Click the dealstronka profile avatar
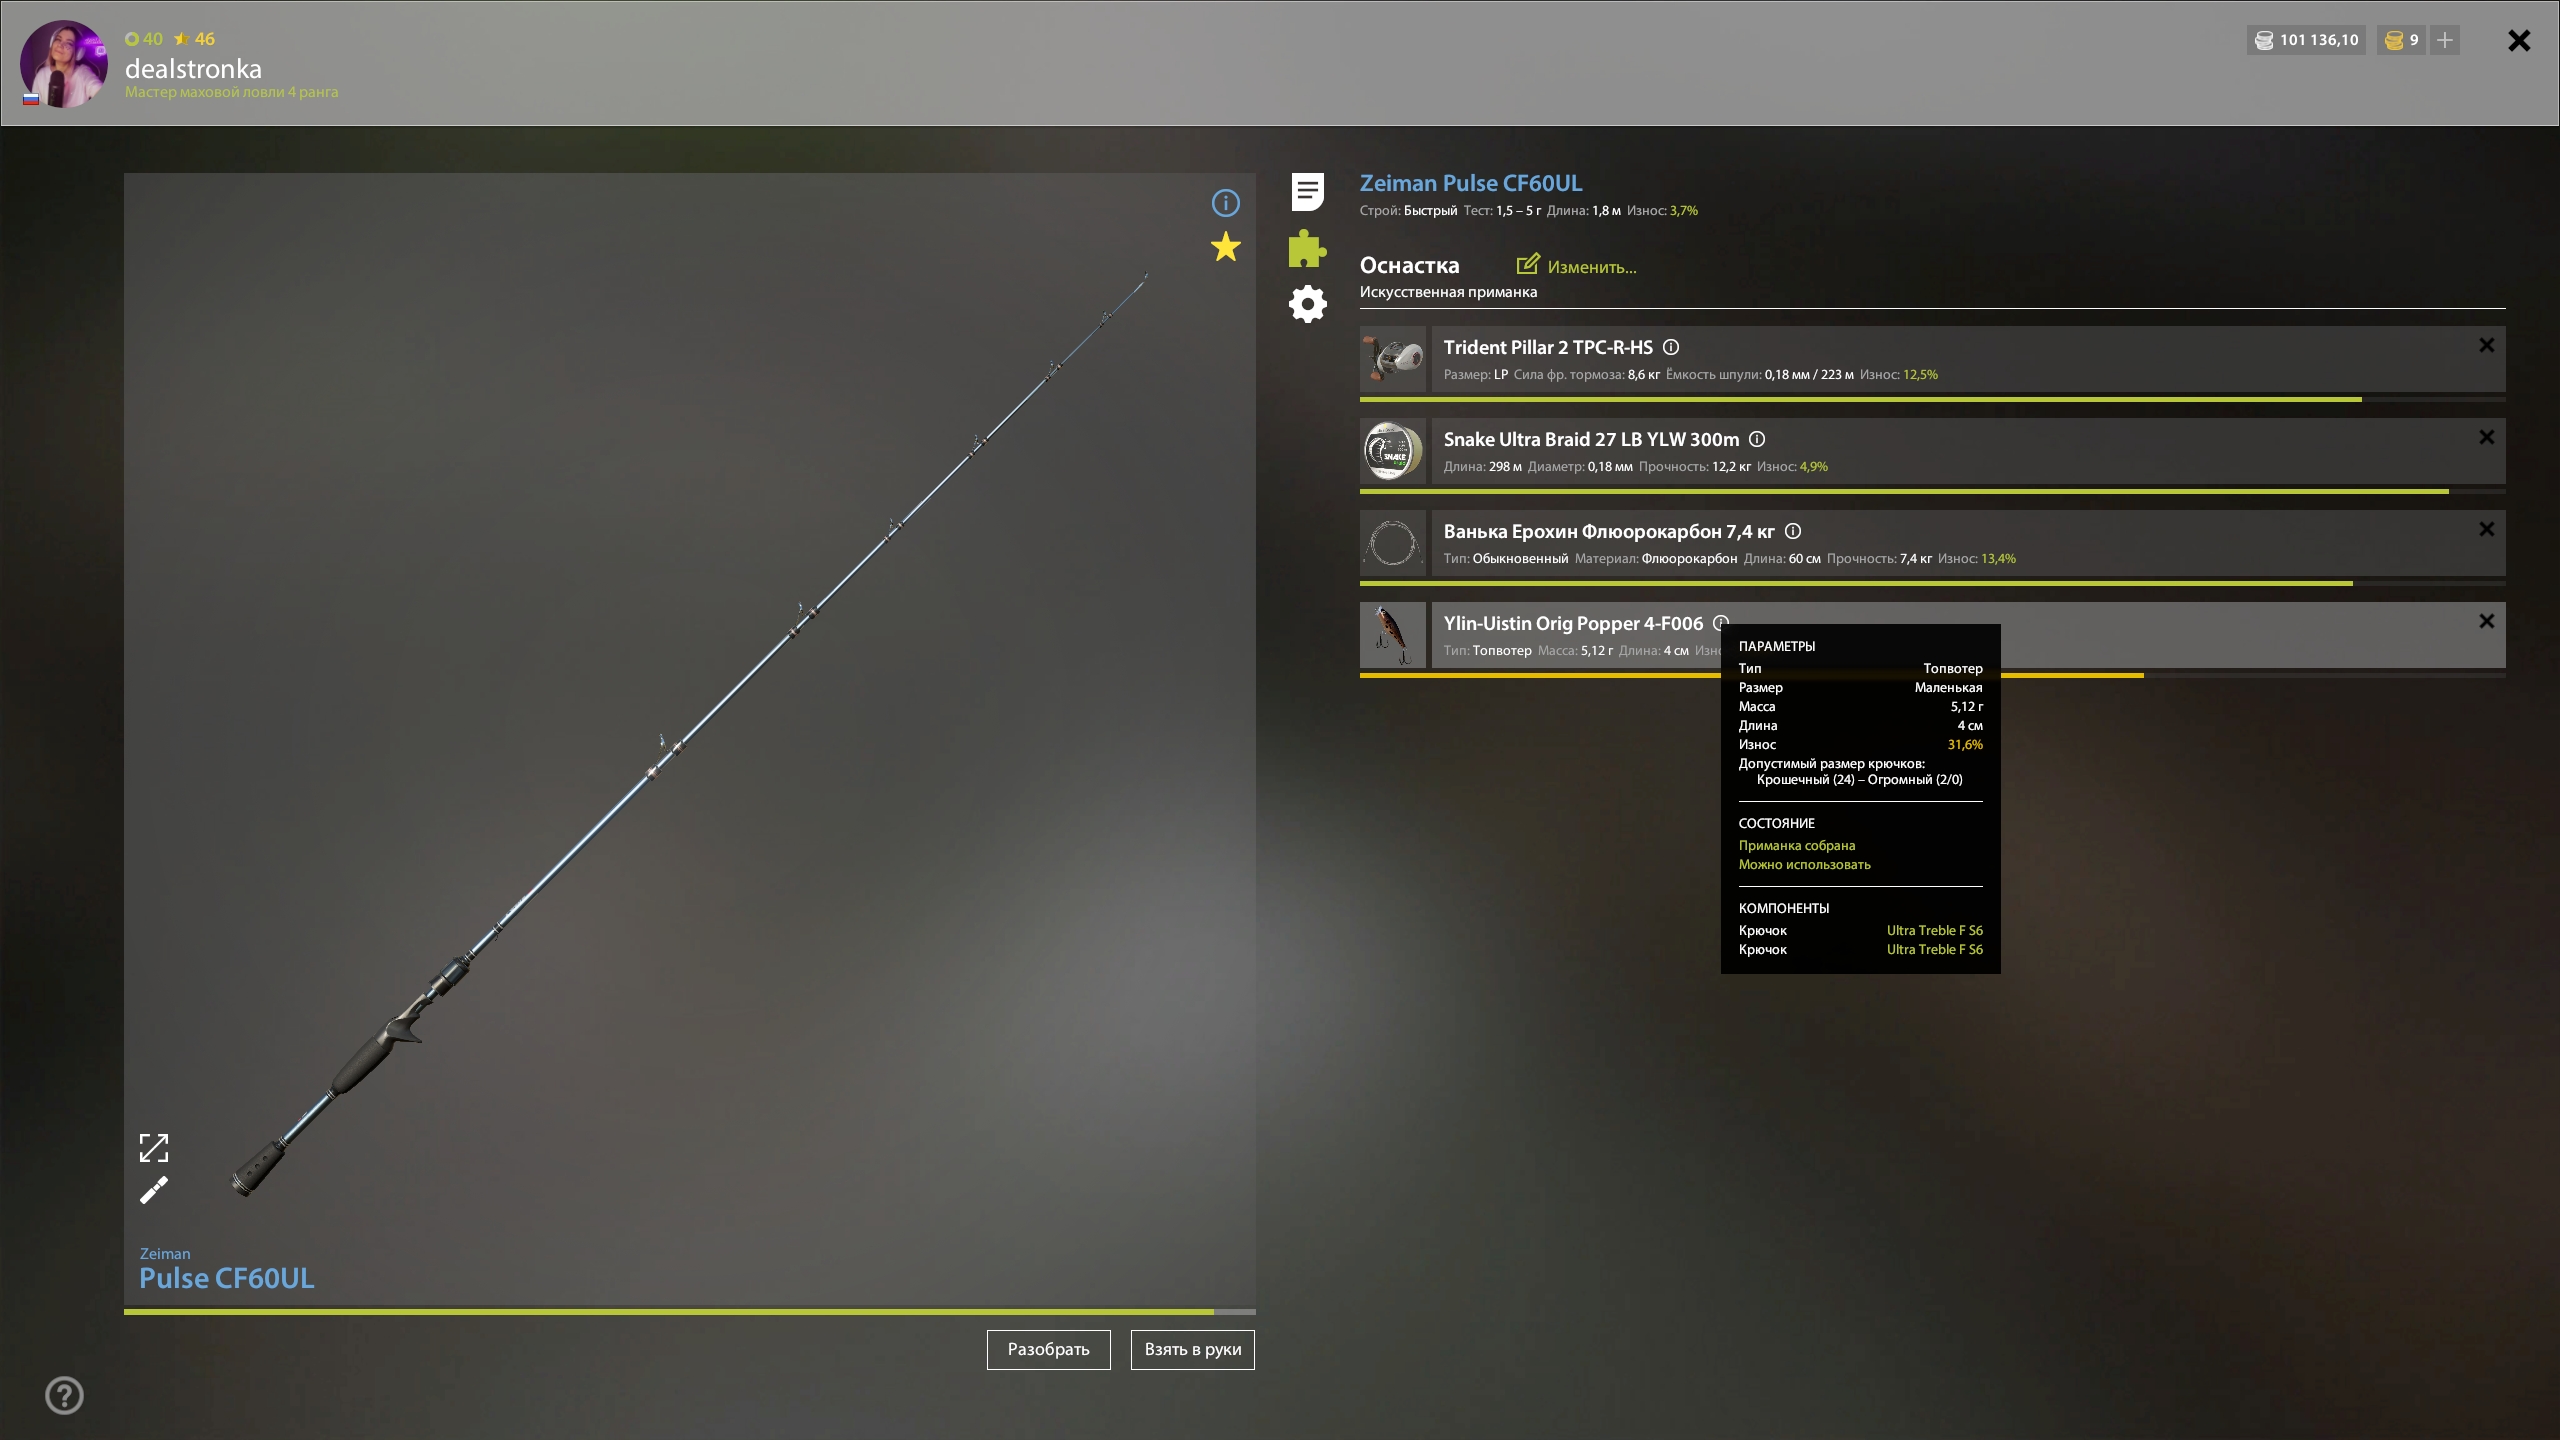This screenshot has width=2560, height=1440. [x=63, y=63]
